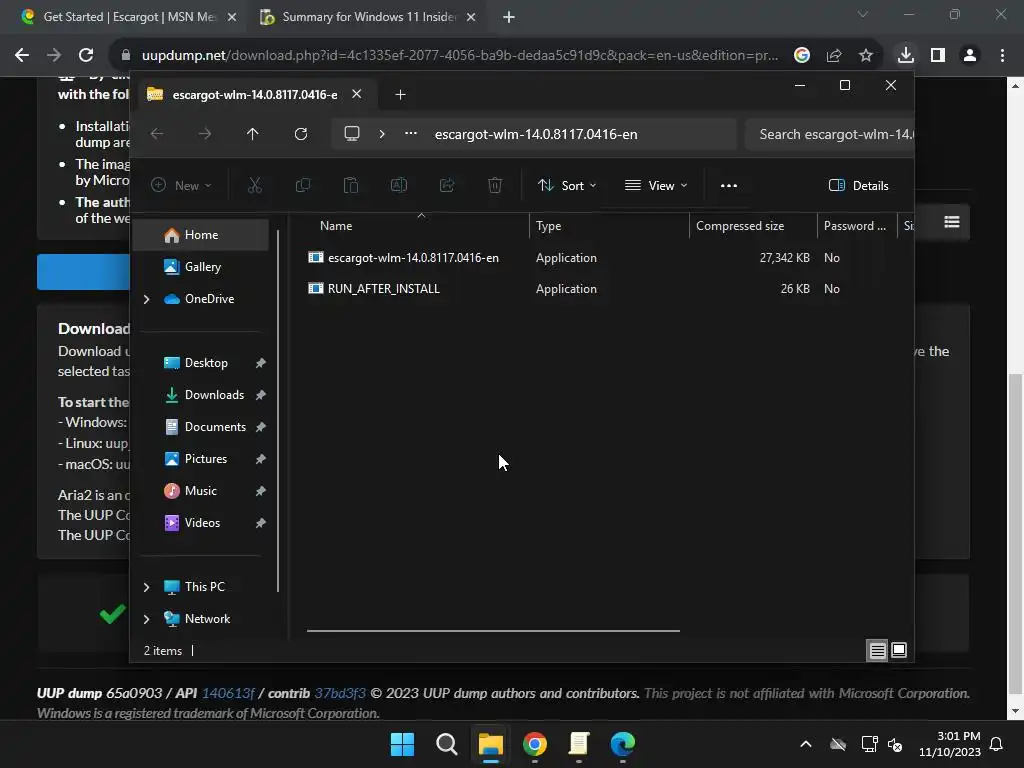Click Explorer's Back navigation arrow
This screenshot has width=1024, height=768.
pyautogui.click(x=157, y=134)
